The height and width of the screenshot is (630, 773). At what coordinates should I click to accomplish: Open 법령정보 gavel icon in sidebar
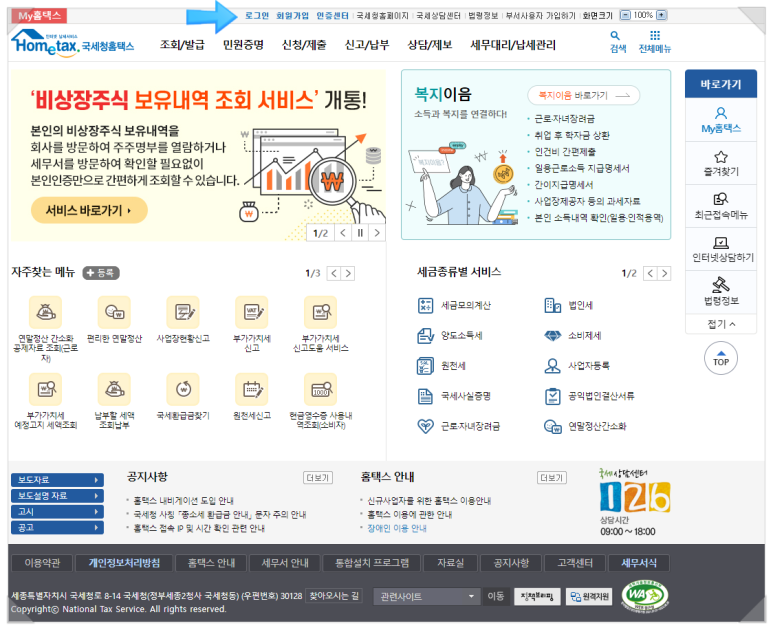tap(721, 285)
